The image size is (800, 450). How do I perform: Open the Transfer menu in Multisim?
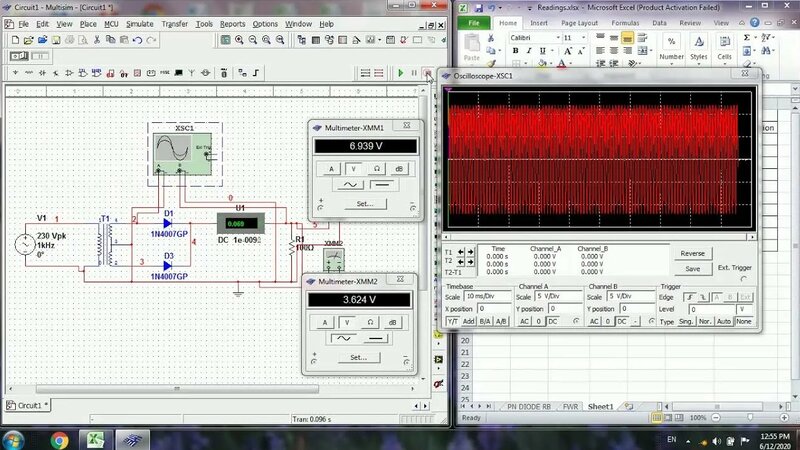tap(174, 24)
